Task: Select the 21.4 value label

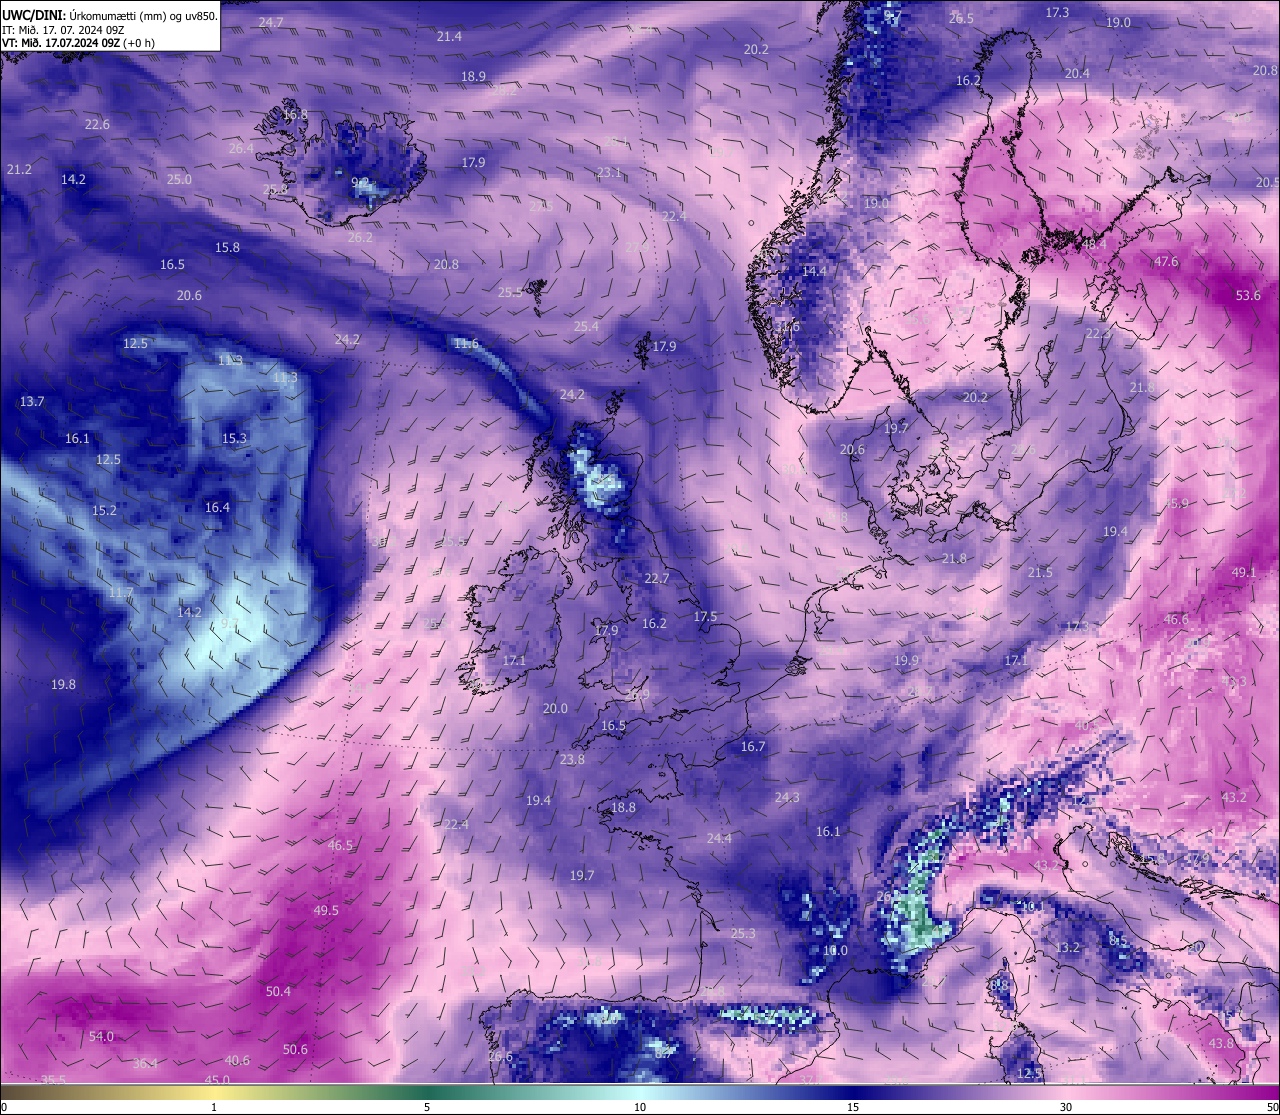Action: pos(449,36)
